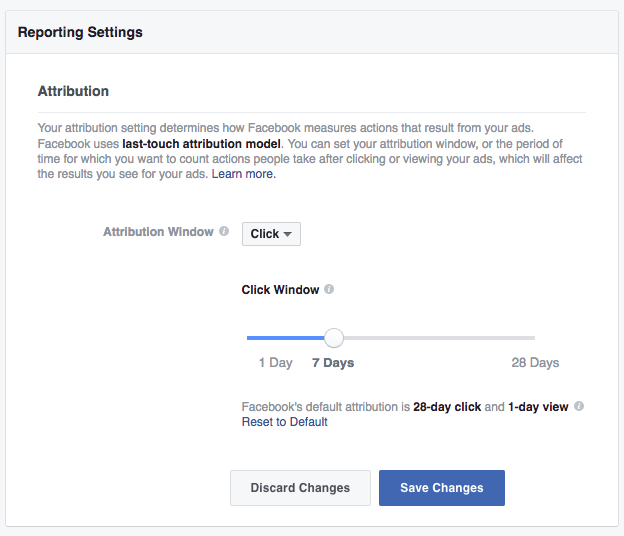
Task: Select the 7 Days slider label
Action: (333, 363)
